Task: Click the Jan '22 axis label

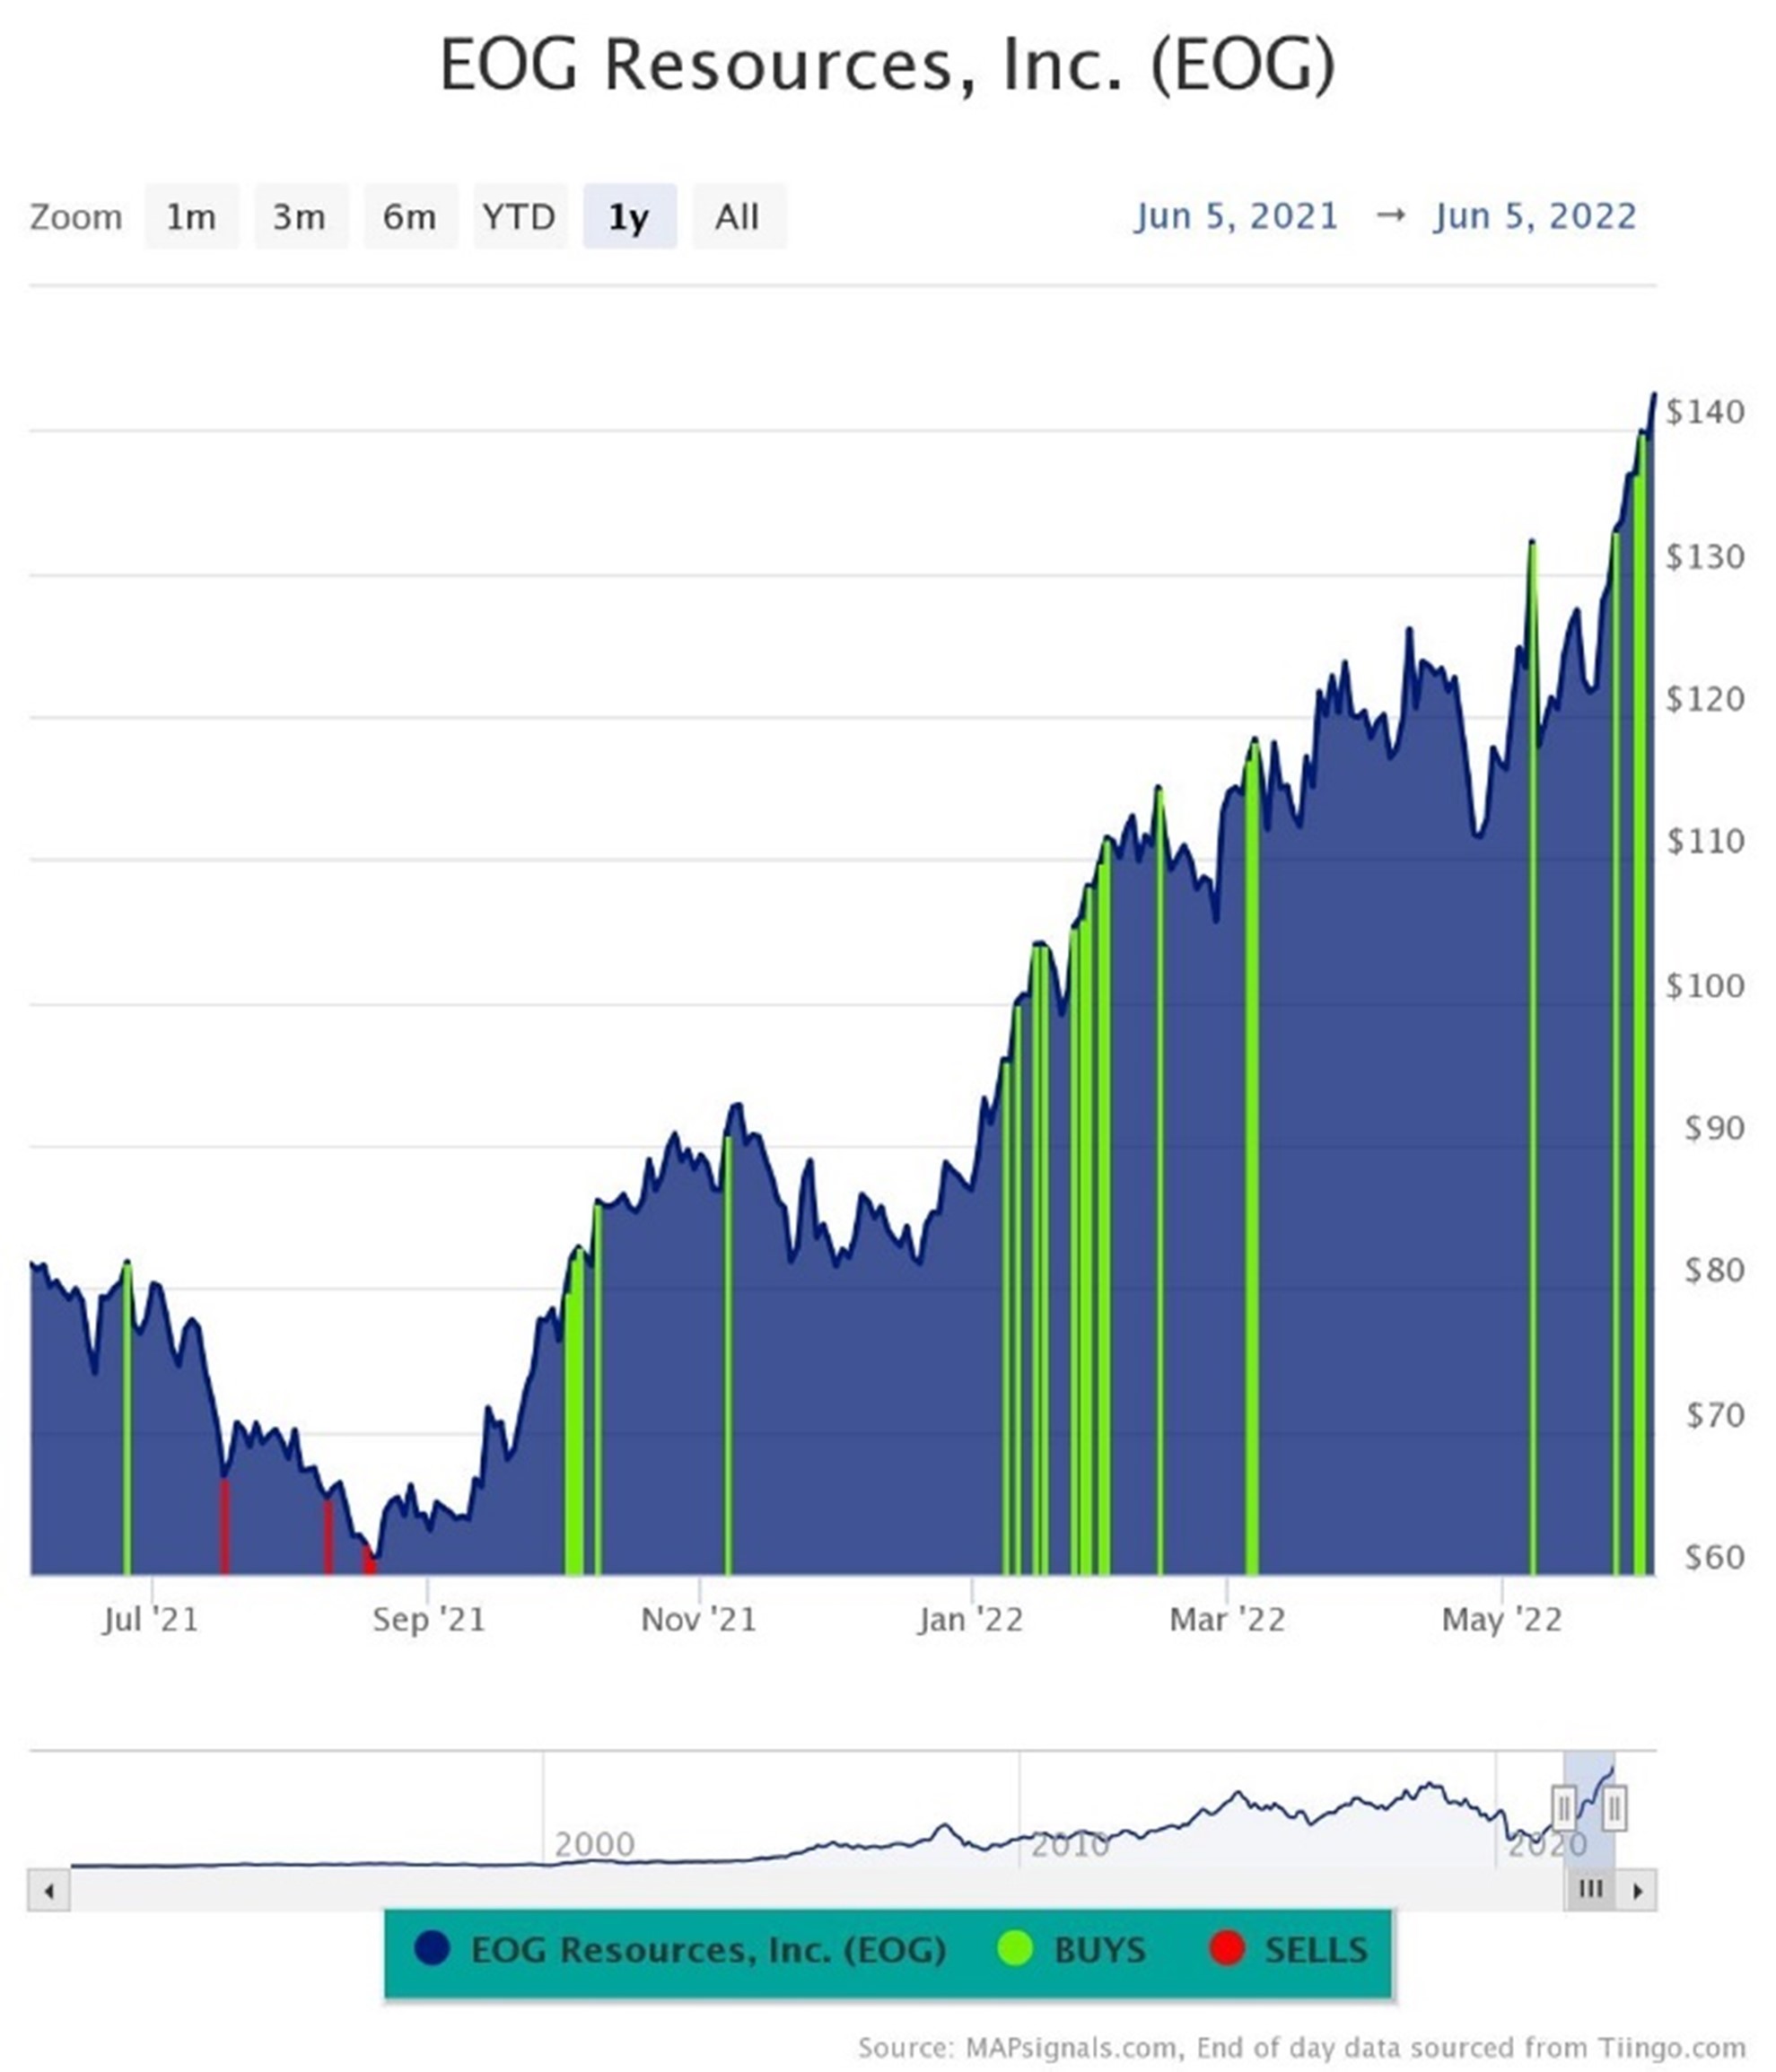Action: point(971,1620)
